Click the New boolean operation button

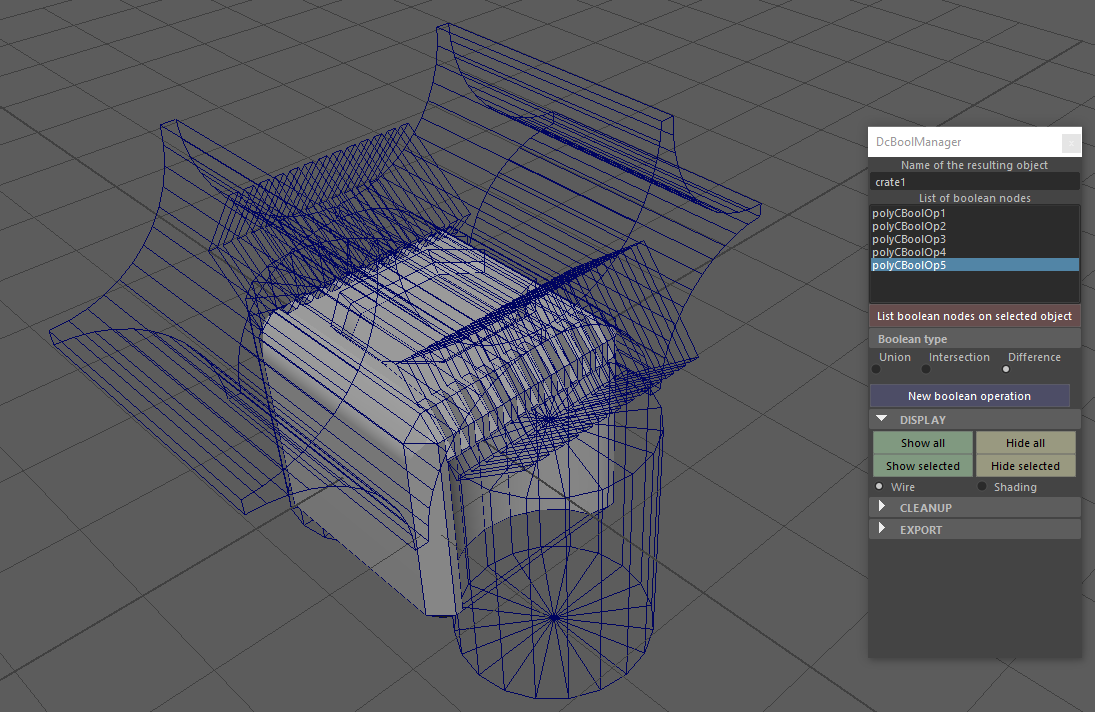coord(969,396)
